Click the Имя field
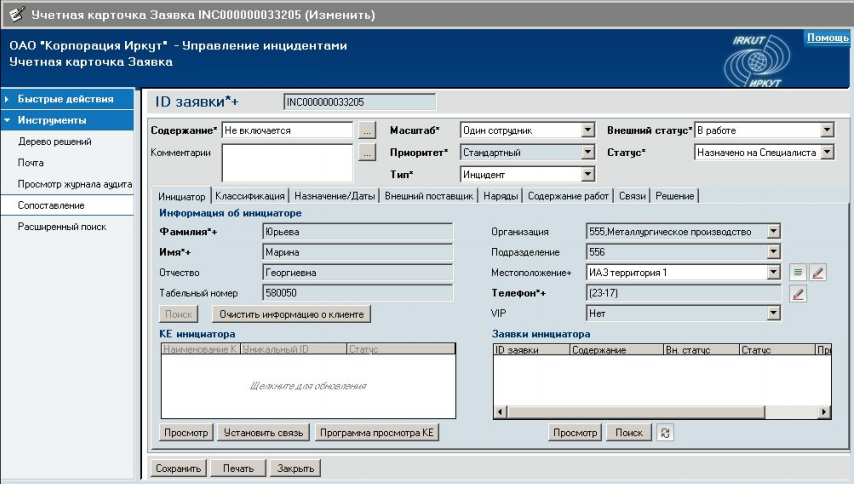The image size is (854, 484). click(x=357, y=252)
